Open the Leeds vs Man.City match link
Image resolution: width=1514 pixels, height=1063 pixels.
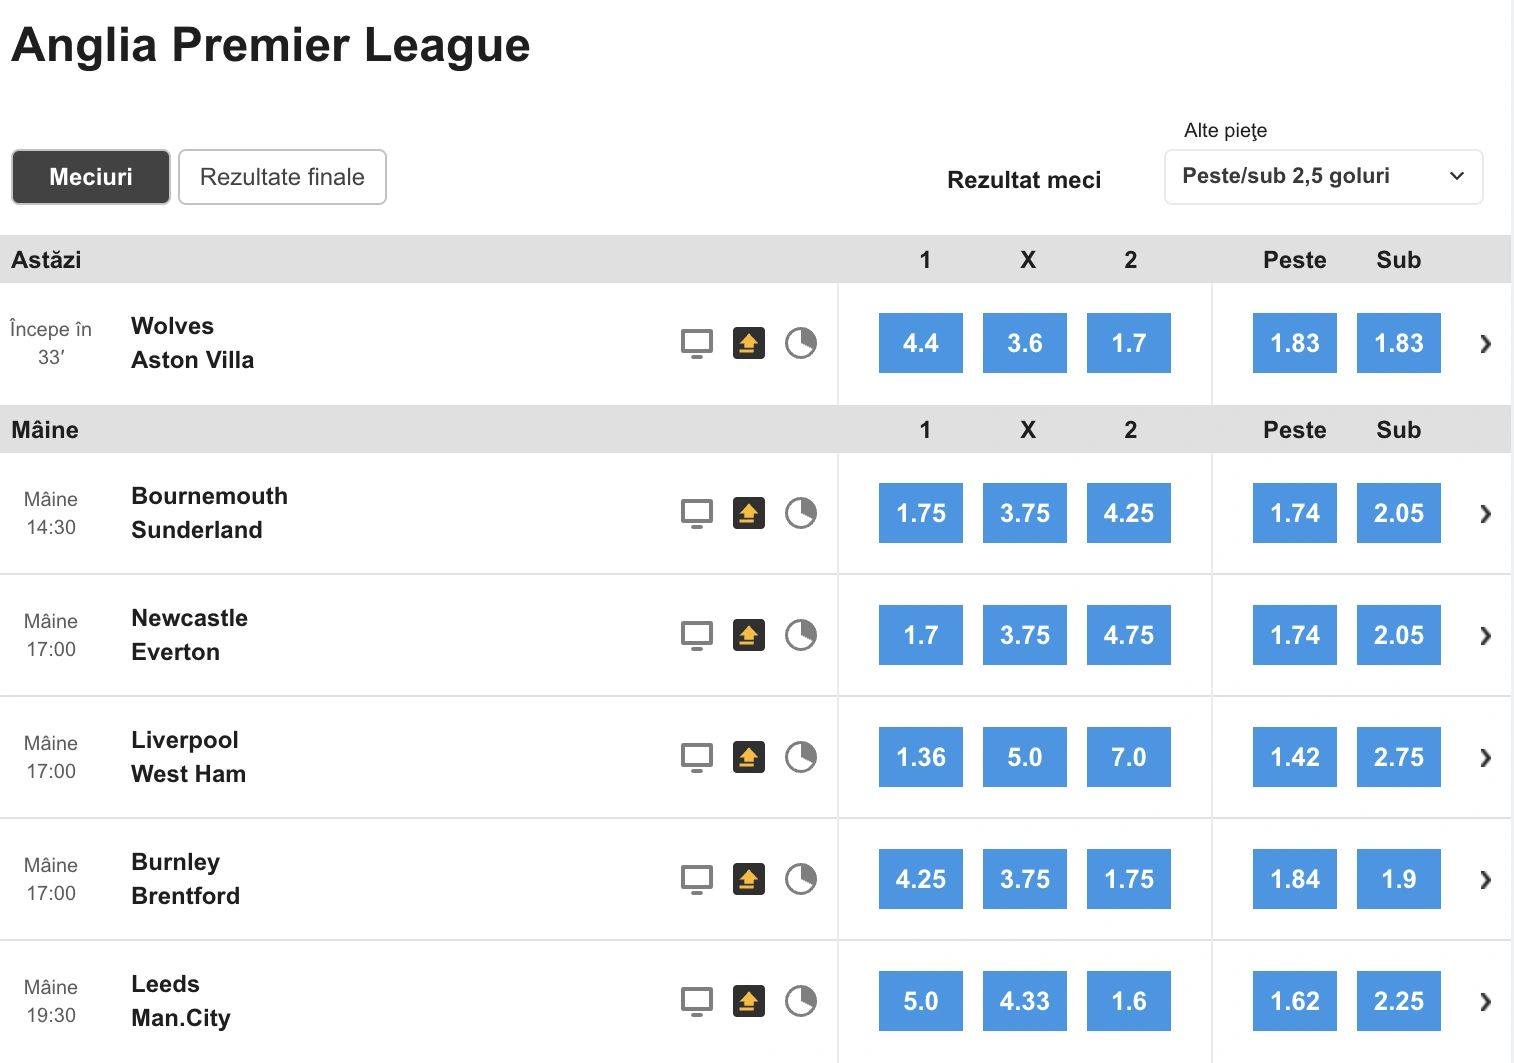(181, 1001)
